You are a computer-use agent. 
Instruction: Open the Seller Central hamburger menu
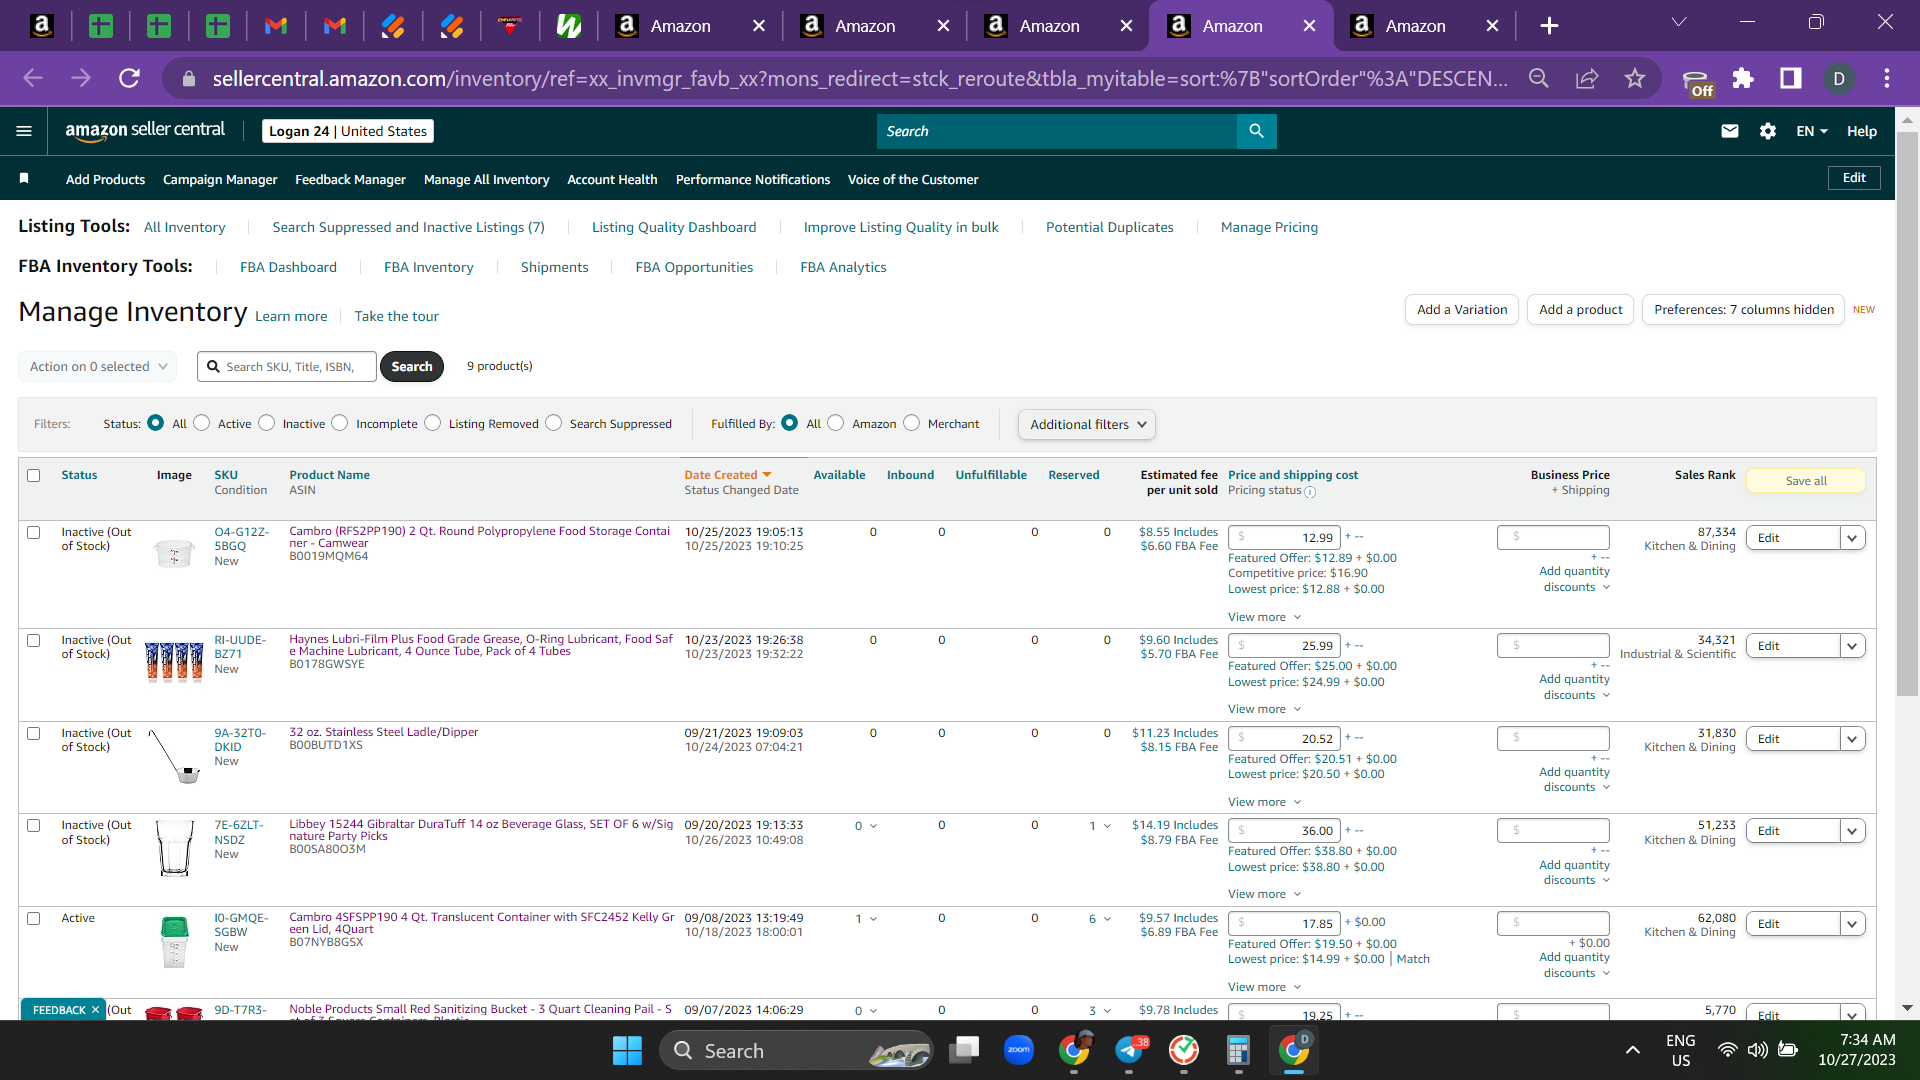pyautogui.click(x=24, y=131)
